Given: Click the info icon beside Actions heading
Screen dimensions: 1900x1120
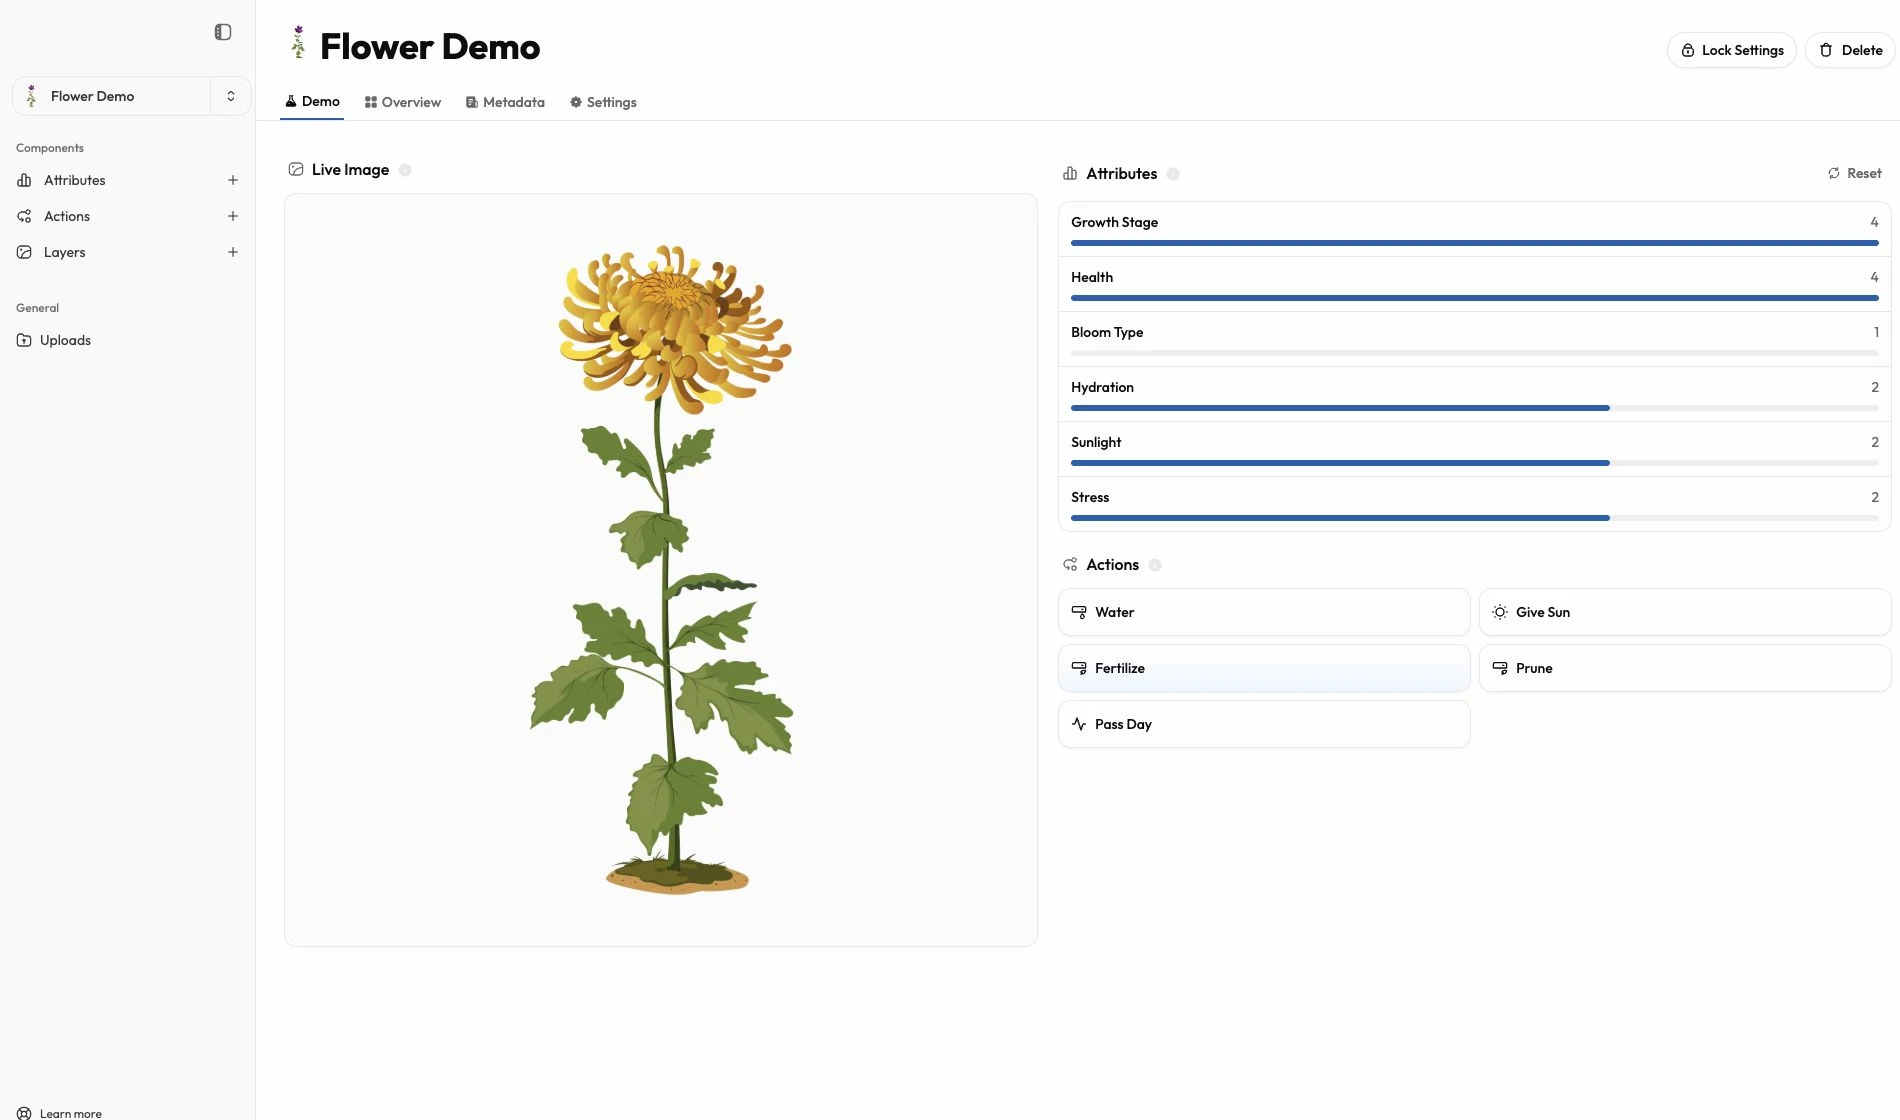Looking at the screenshot, I should click(x=1155, y=565).
